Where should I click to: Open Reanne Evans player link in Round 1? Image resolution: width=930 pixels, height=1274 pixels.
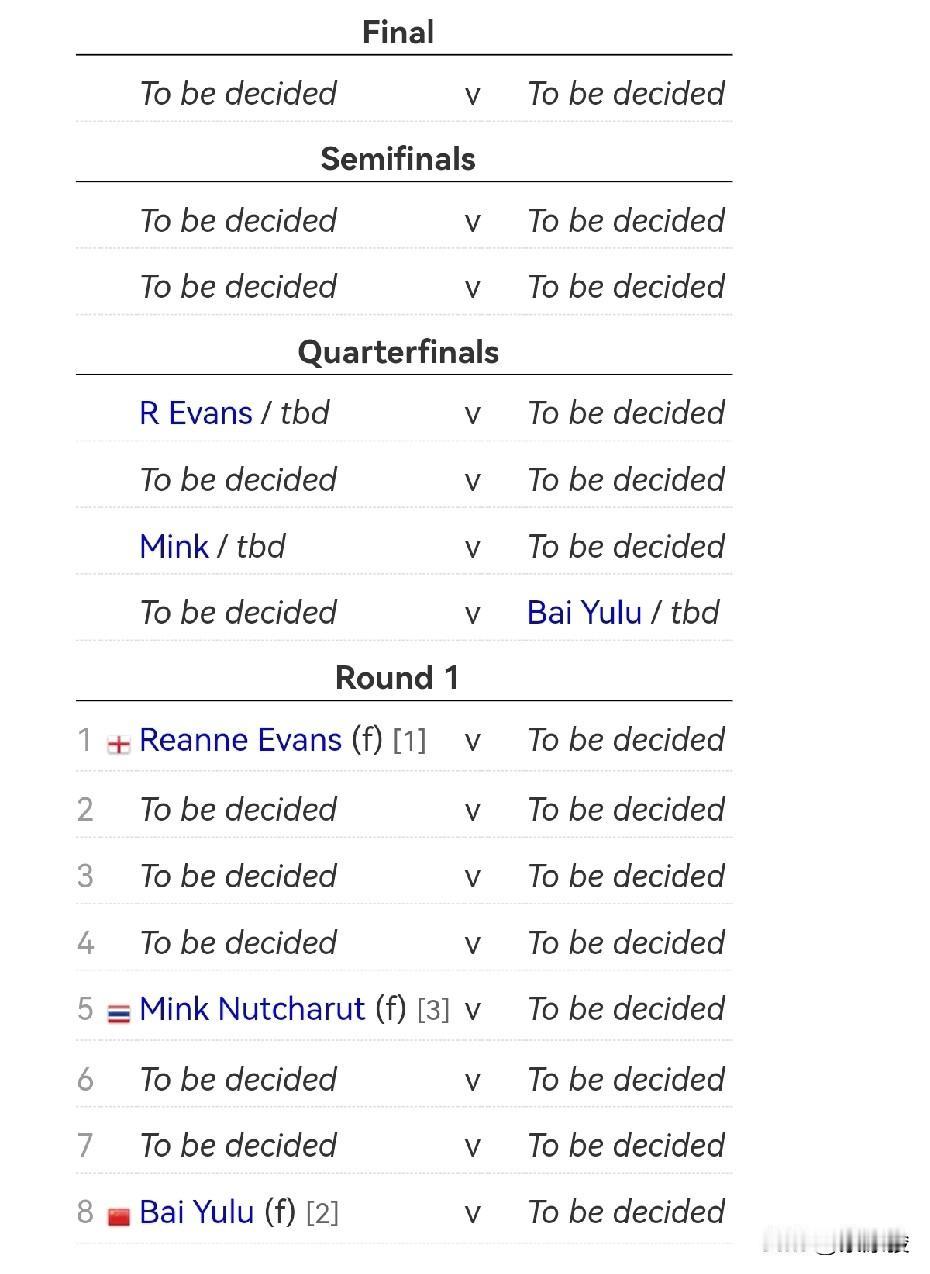(x=240, y=740)
